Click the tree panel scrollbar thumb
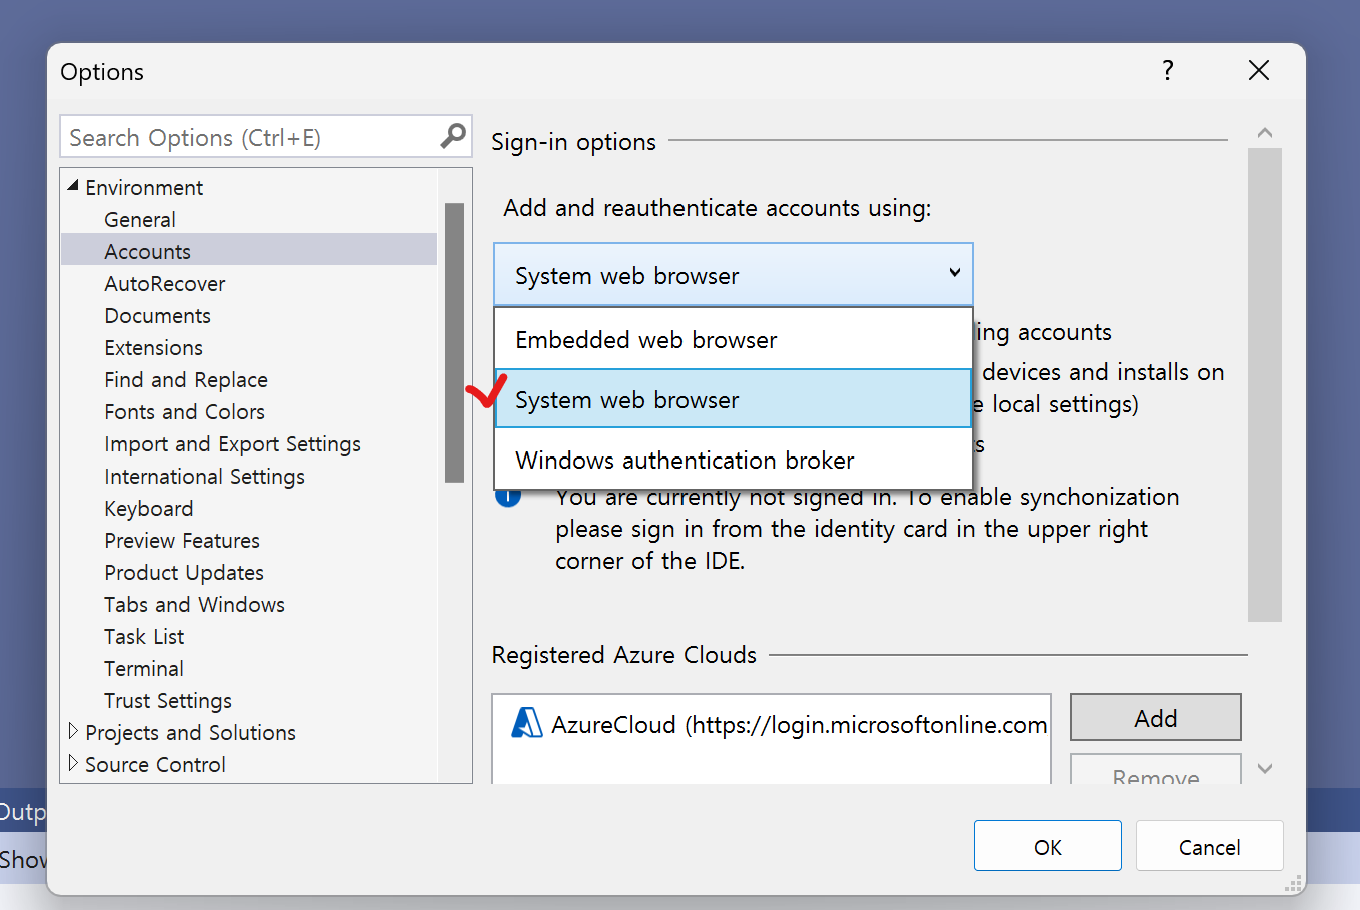The image size is (1360, 910). (454, 343)
